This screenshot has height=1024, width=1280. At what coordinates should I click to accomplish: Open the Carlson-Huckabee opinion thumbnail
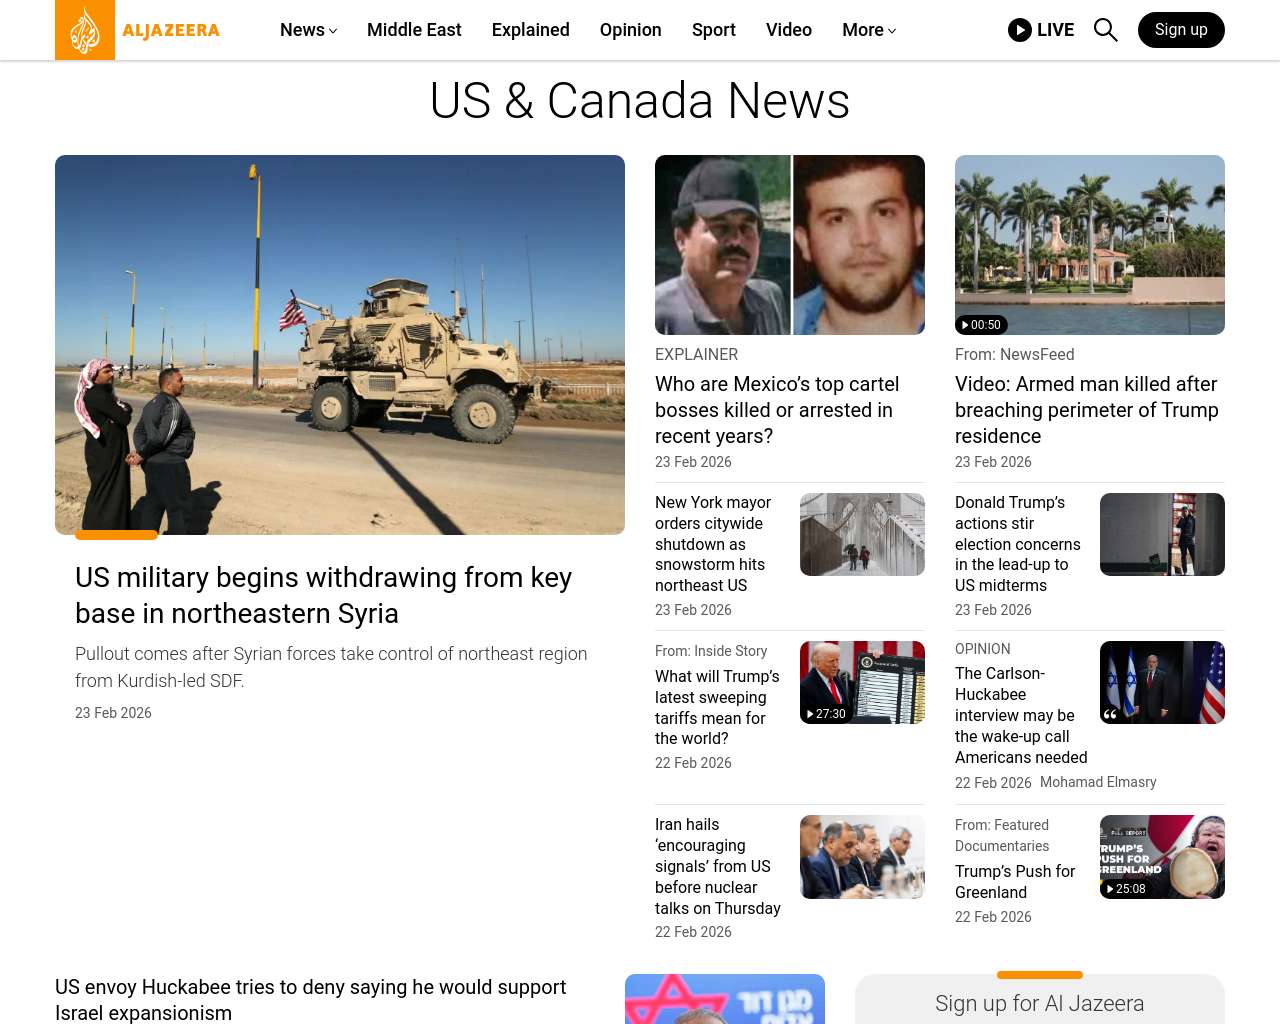tap(1162, 682)
